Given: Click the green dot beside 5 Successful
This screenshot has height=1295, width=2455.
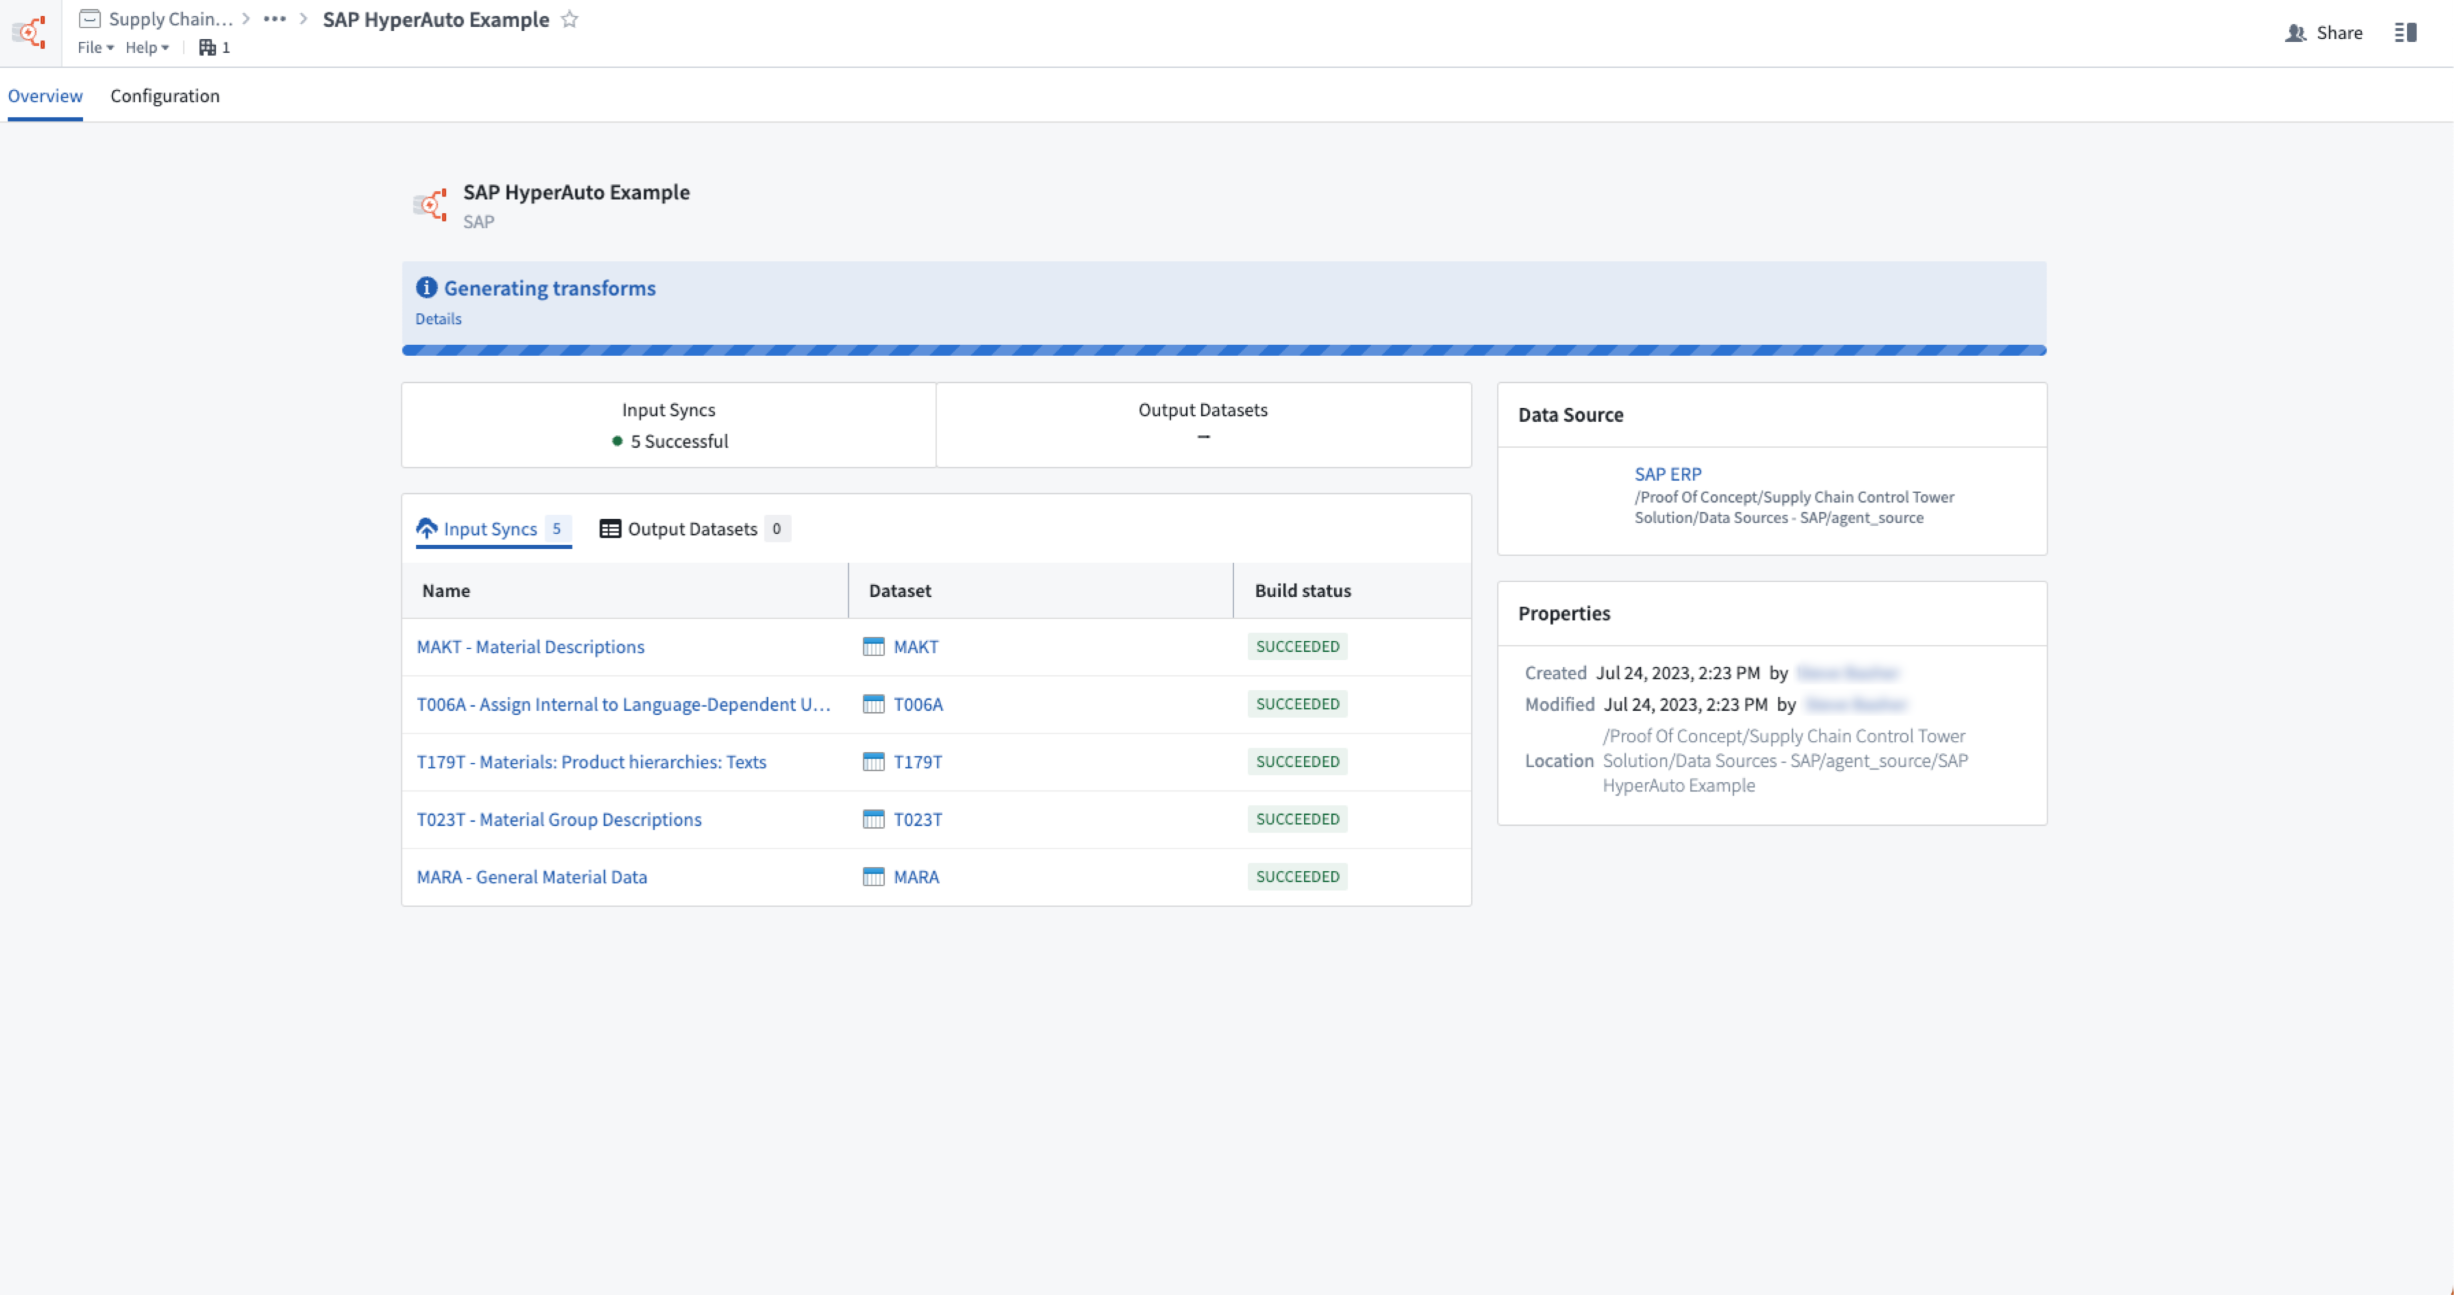Looking at the screenshot, I should coord(617,441).
